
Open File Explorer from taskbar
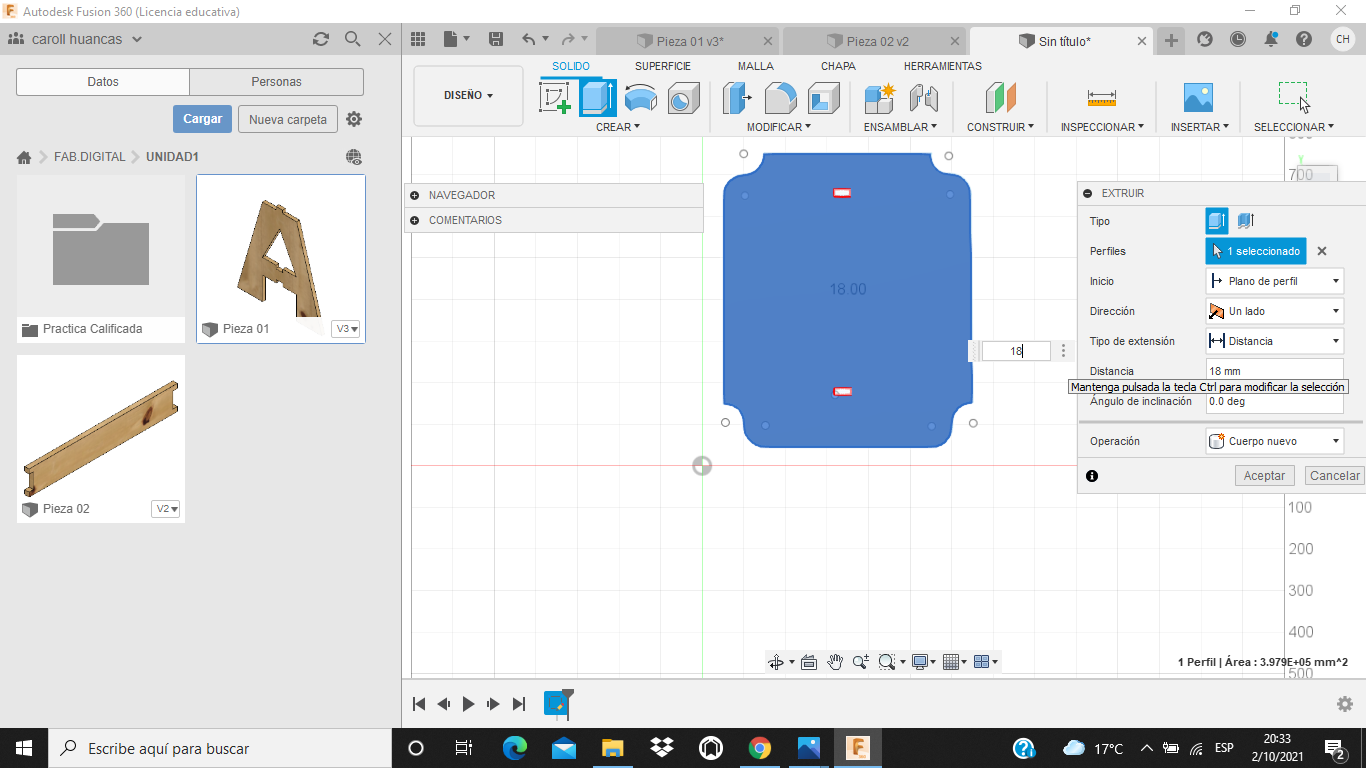613,748
